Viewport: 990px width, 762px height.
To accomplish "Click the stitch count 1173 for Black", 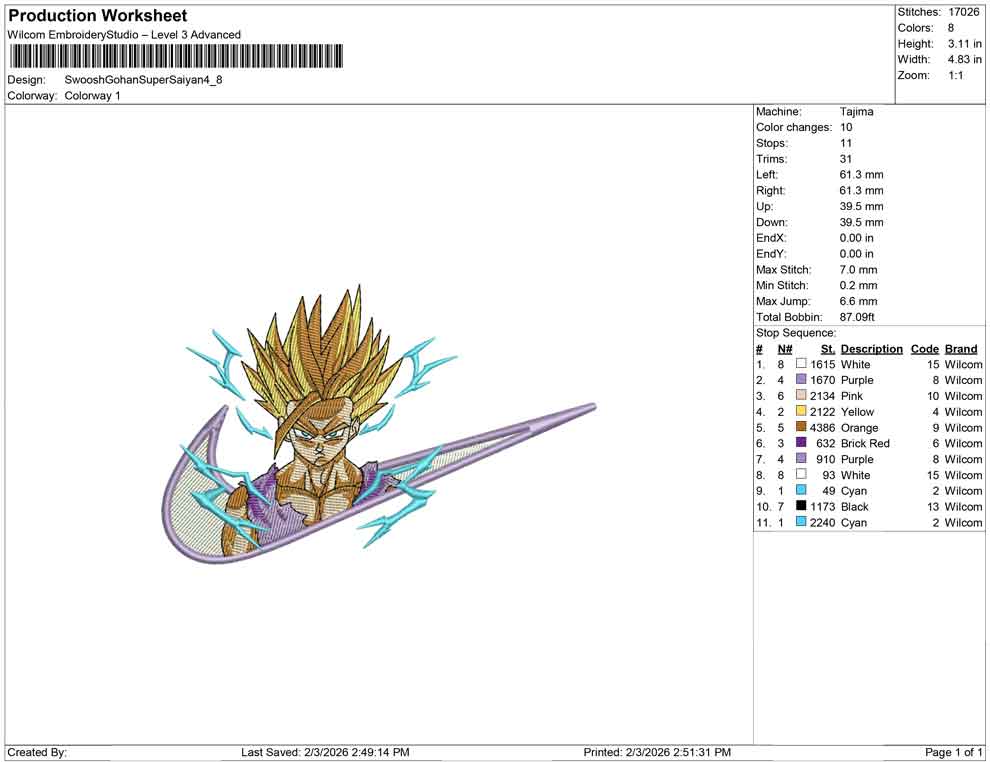I will click(x=822, y=506).
